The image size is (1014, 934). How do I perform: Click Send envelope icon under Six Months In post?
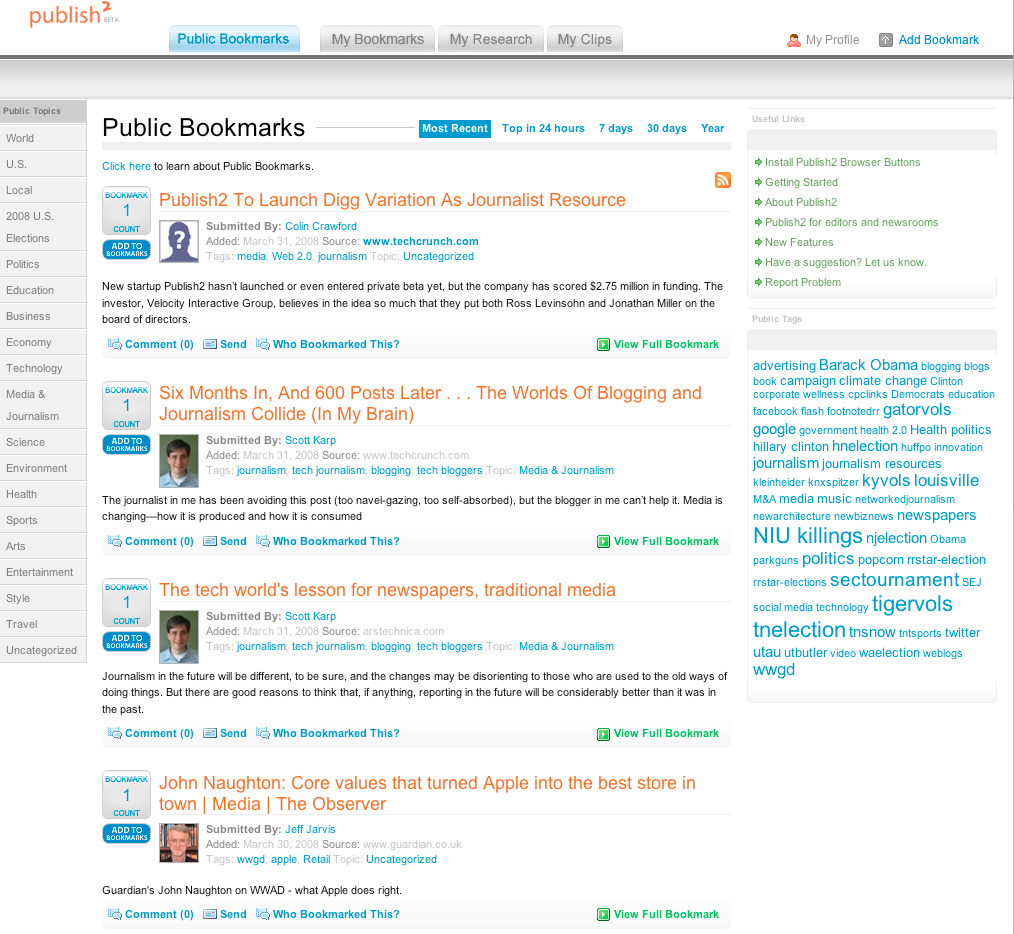[x=210, y=541]
